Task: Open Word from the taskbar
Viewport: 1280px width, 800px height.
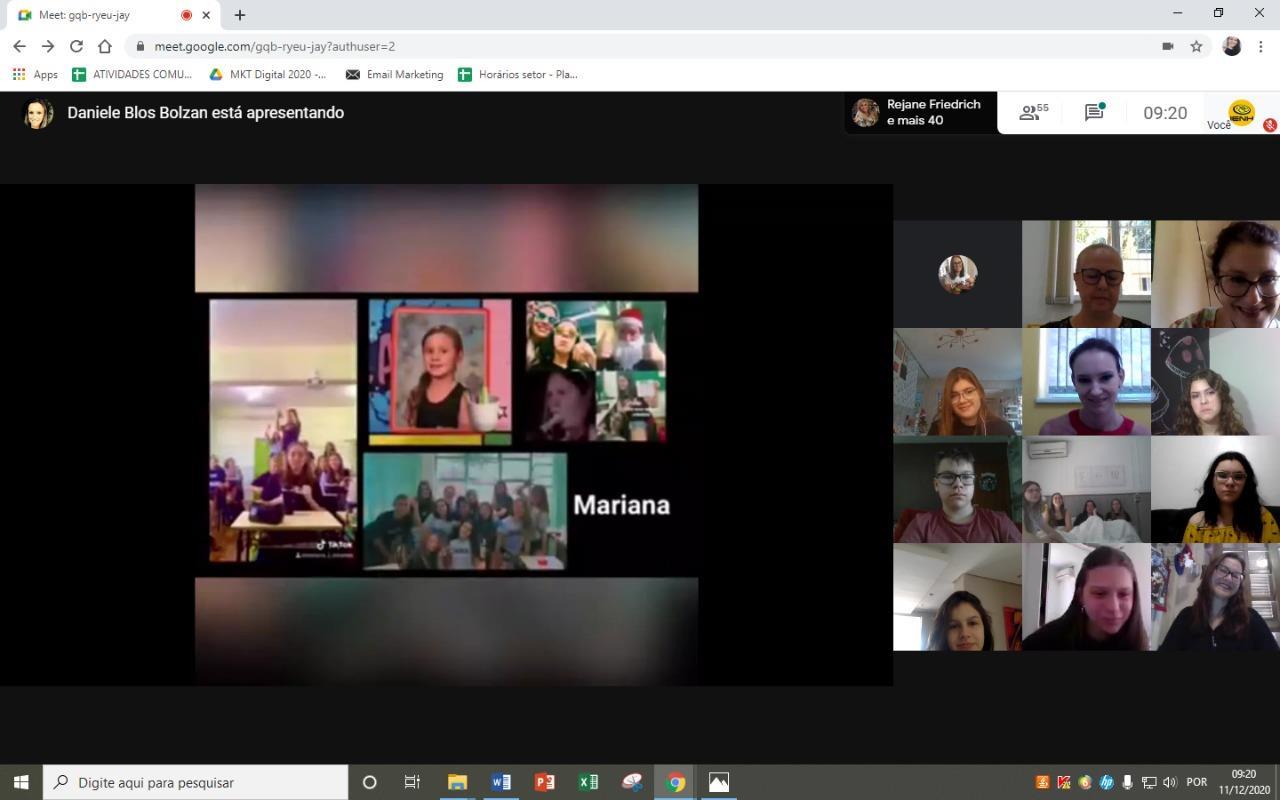Action: [x=501, y=782]
